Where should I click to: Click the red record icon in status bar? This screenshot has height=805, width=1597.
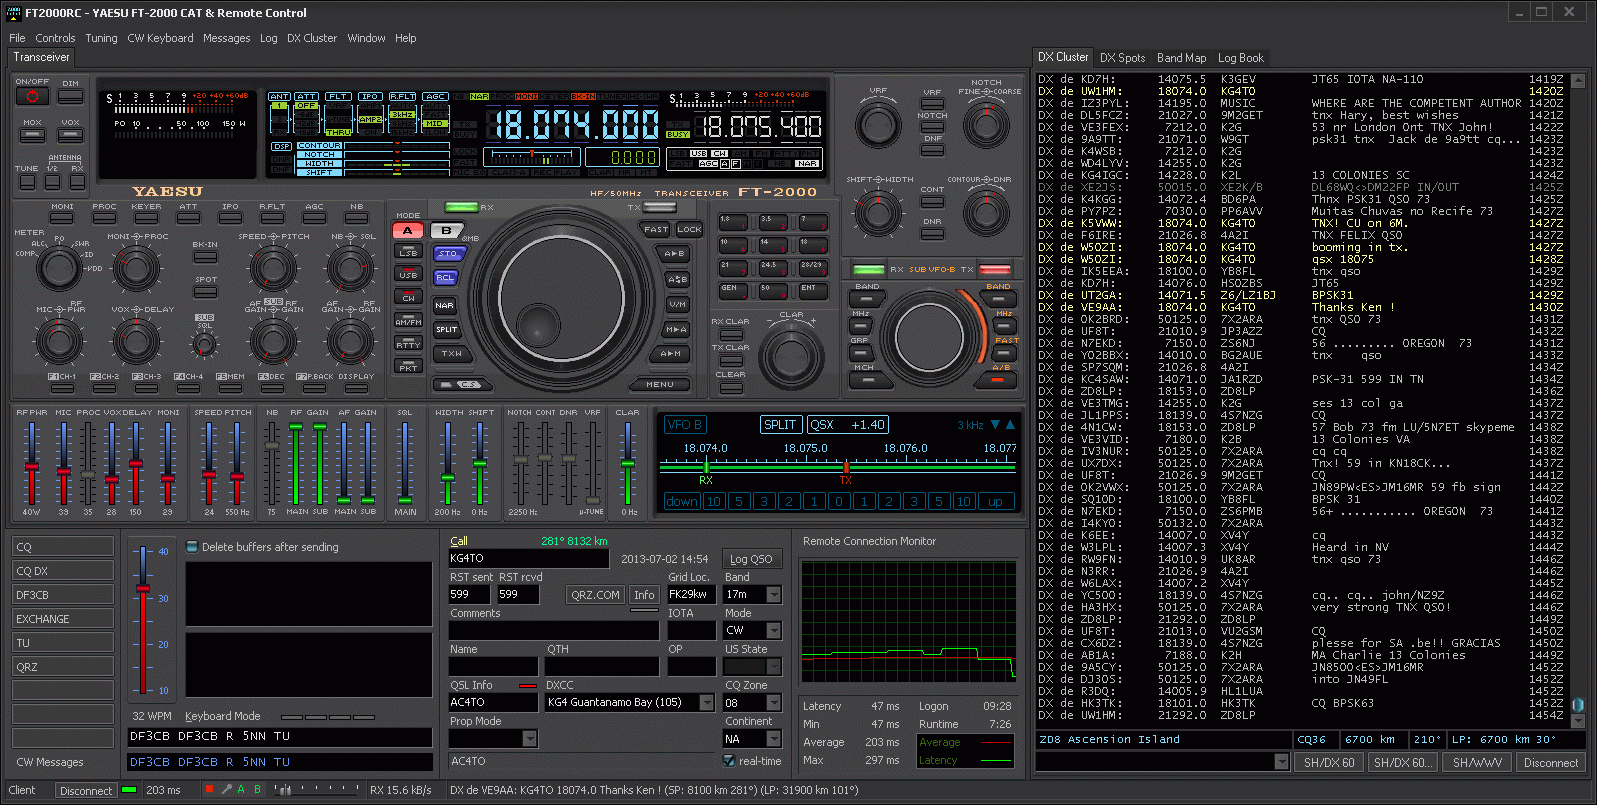(x=209, y=790)
